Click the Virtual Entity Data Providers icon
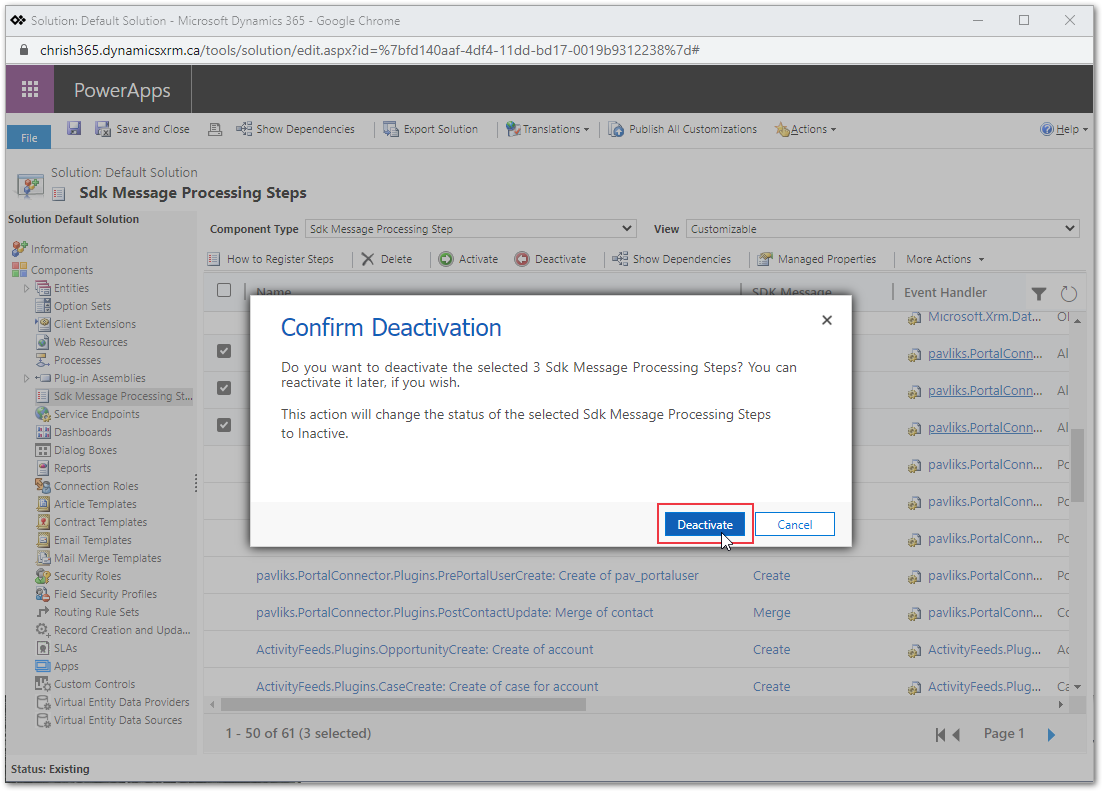The height and width of the screenshot is (792, 1103). pos(43,702)
